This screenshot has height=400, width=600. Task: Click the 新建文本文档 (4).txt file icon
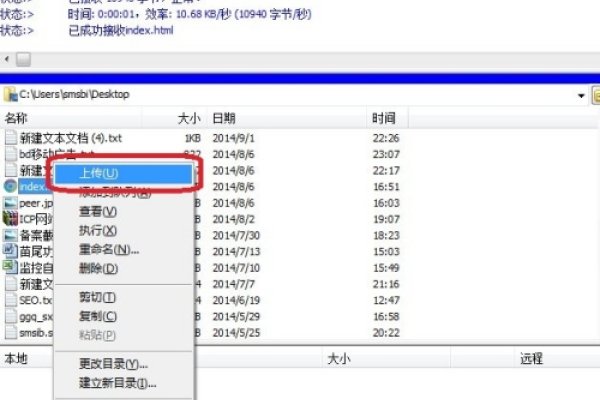[x=11, y=137]
